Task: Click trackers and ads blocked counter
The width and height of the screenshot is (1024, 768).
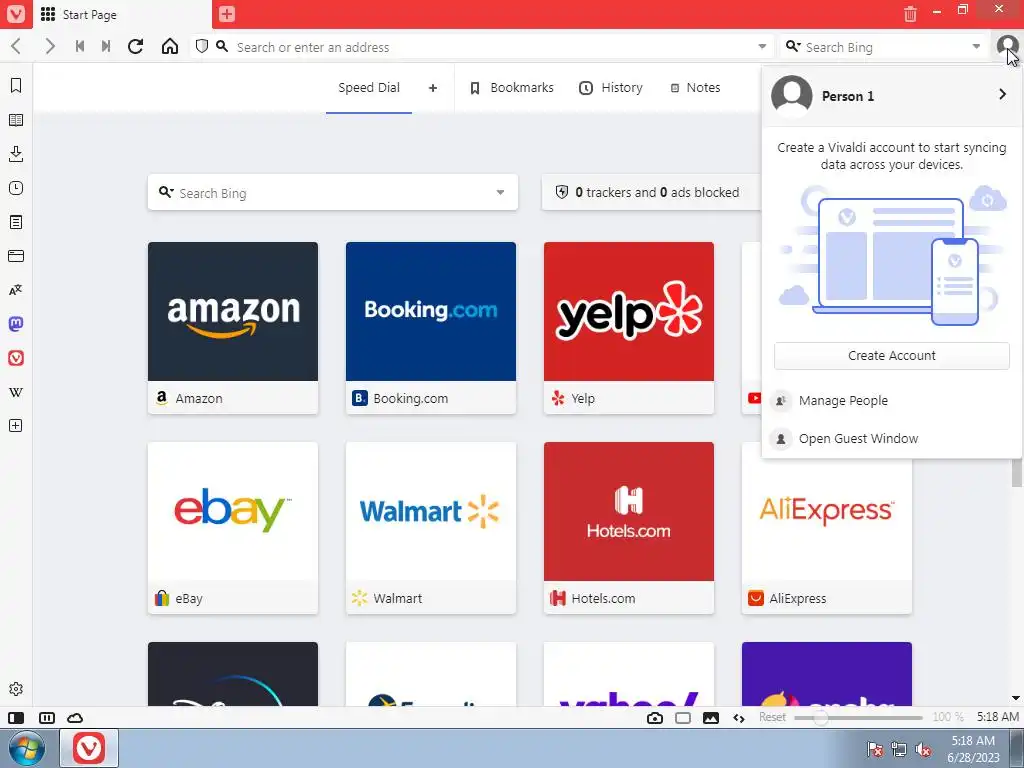Action: (651, 193)
